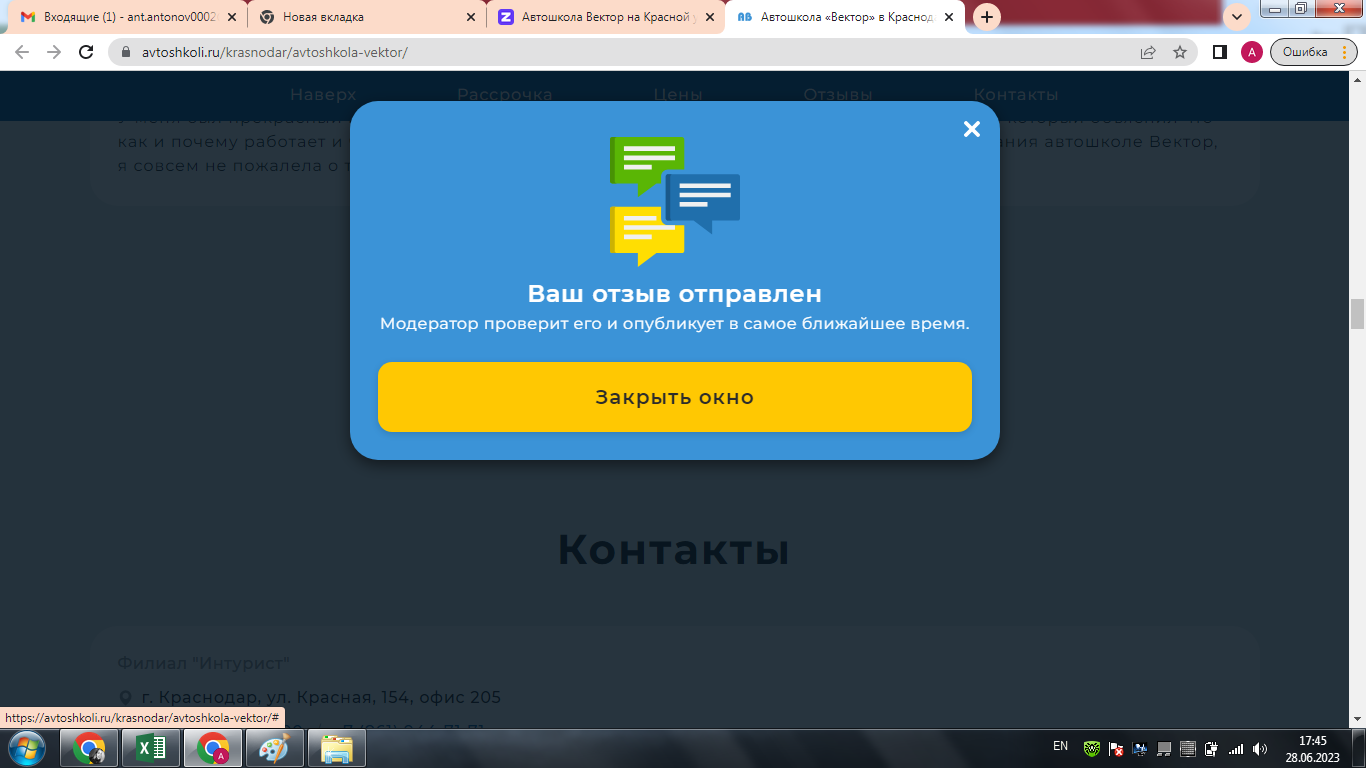Open Excel from the taskbar
The height and width of the screenshot is (768, 1366).
[x=150, y=748]
